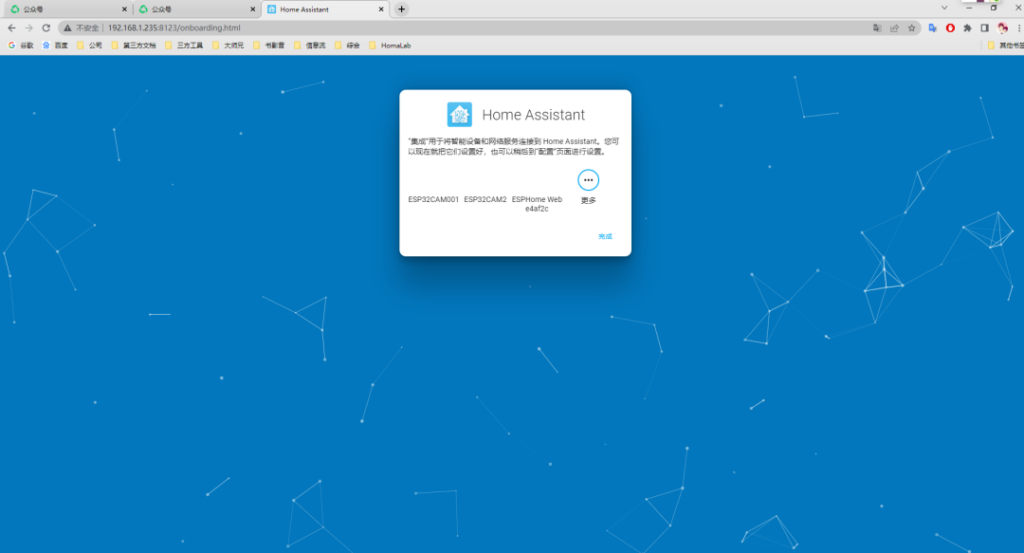Click the more integrations circle icon

tap(588, 180)
